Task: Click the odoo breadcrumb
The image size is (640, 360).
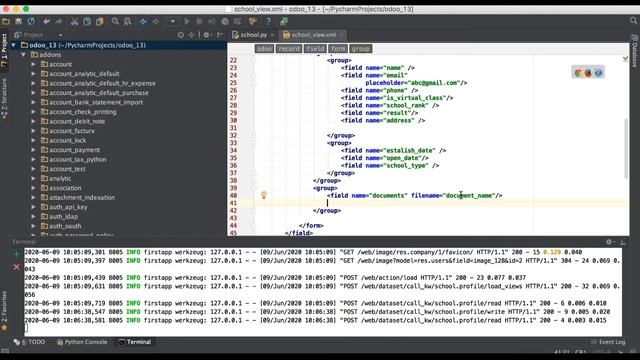Action: (264, 49)
